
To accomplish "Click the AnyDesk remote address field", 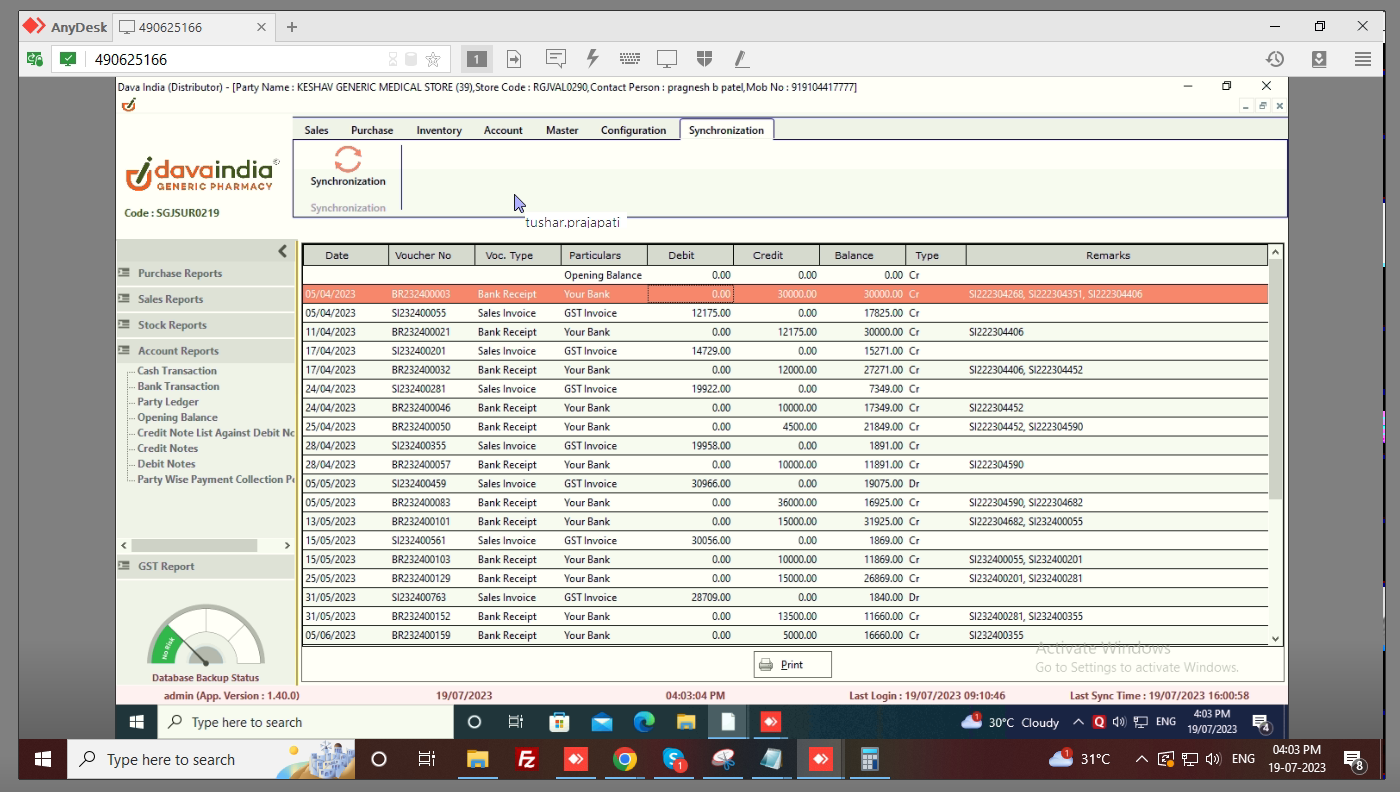I will coord(235,59).
